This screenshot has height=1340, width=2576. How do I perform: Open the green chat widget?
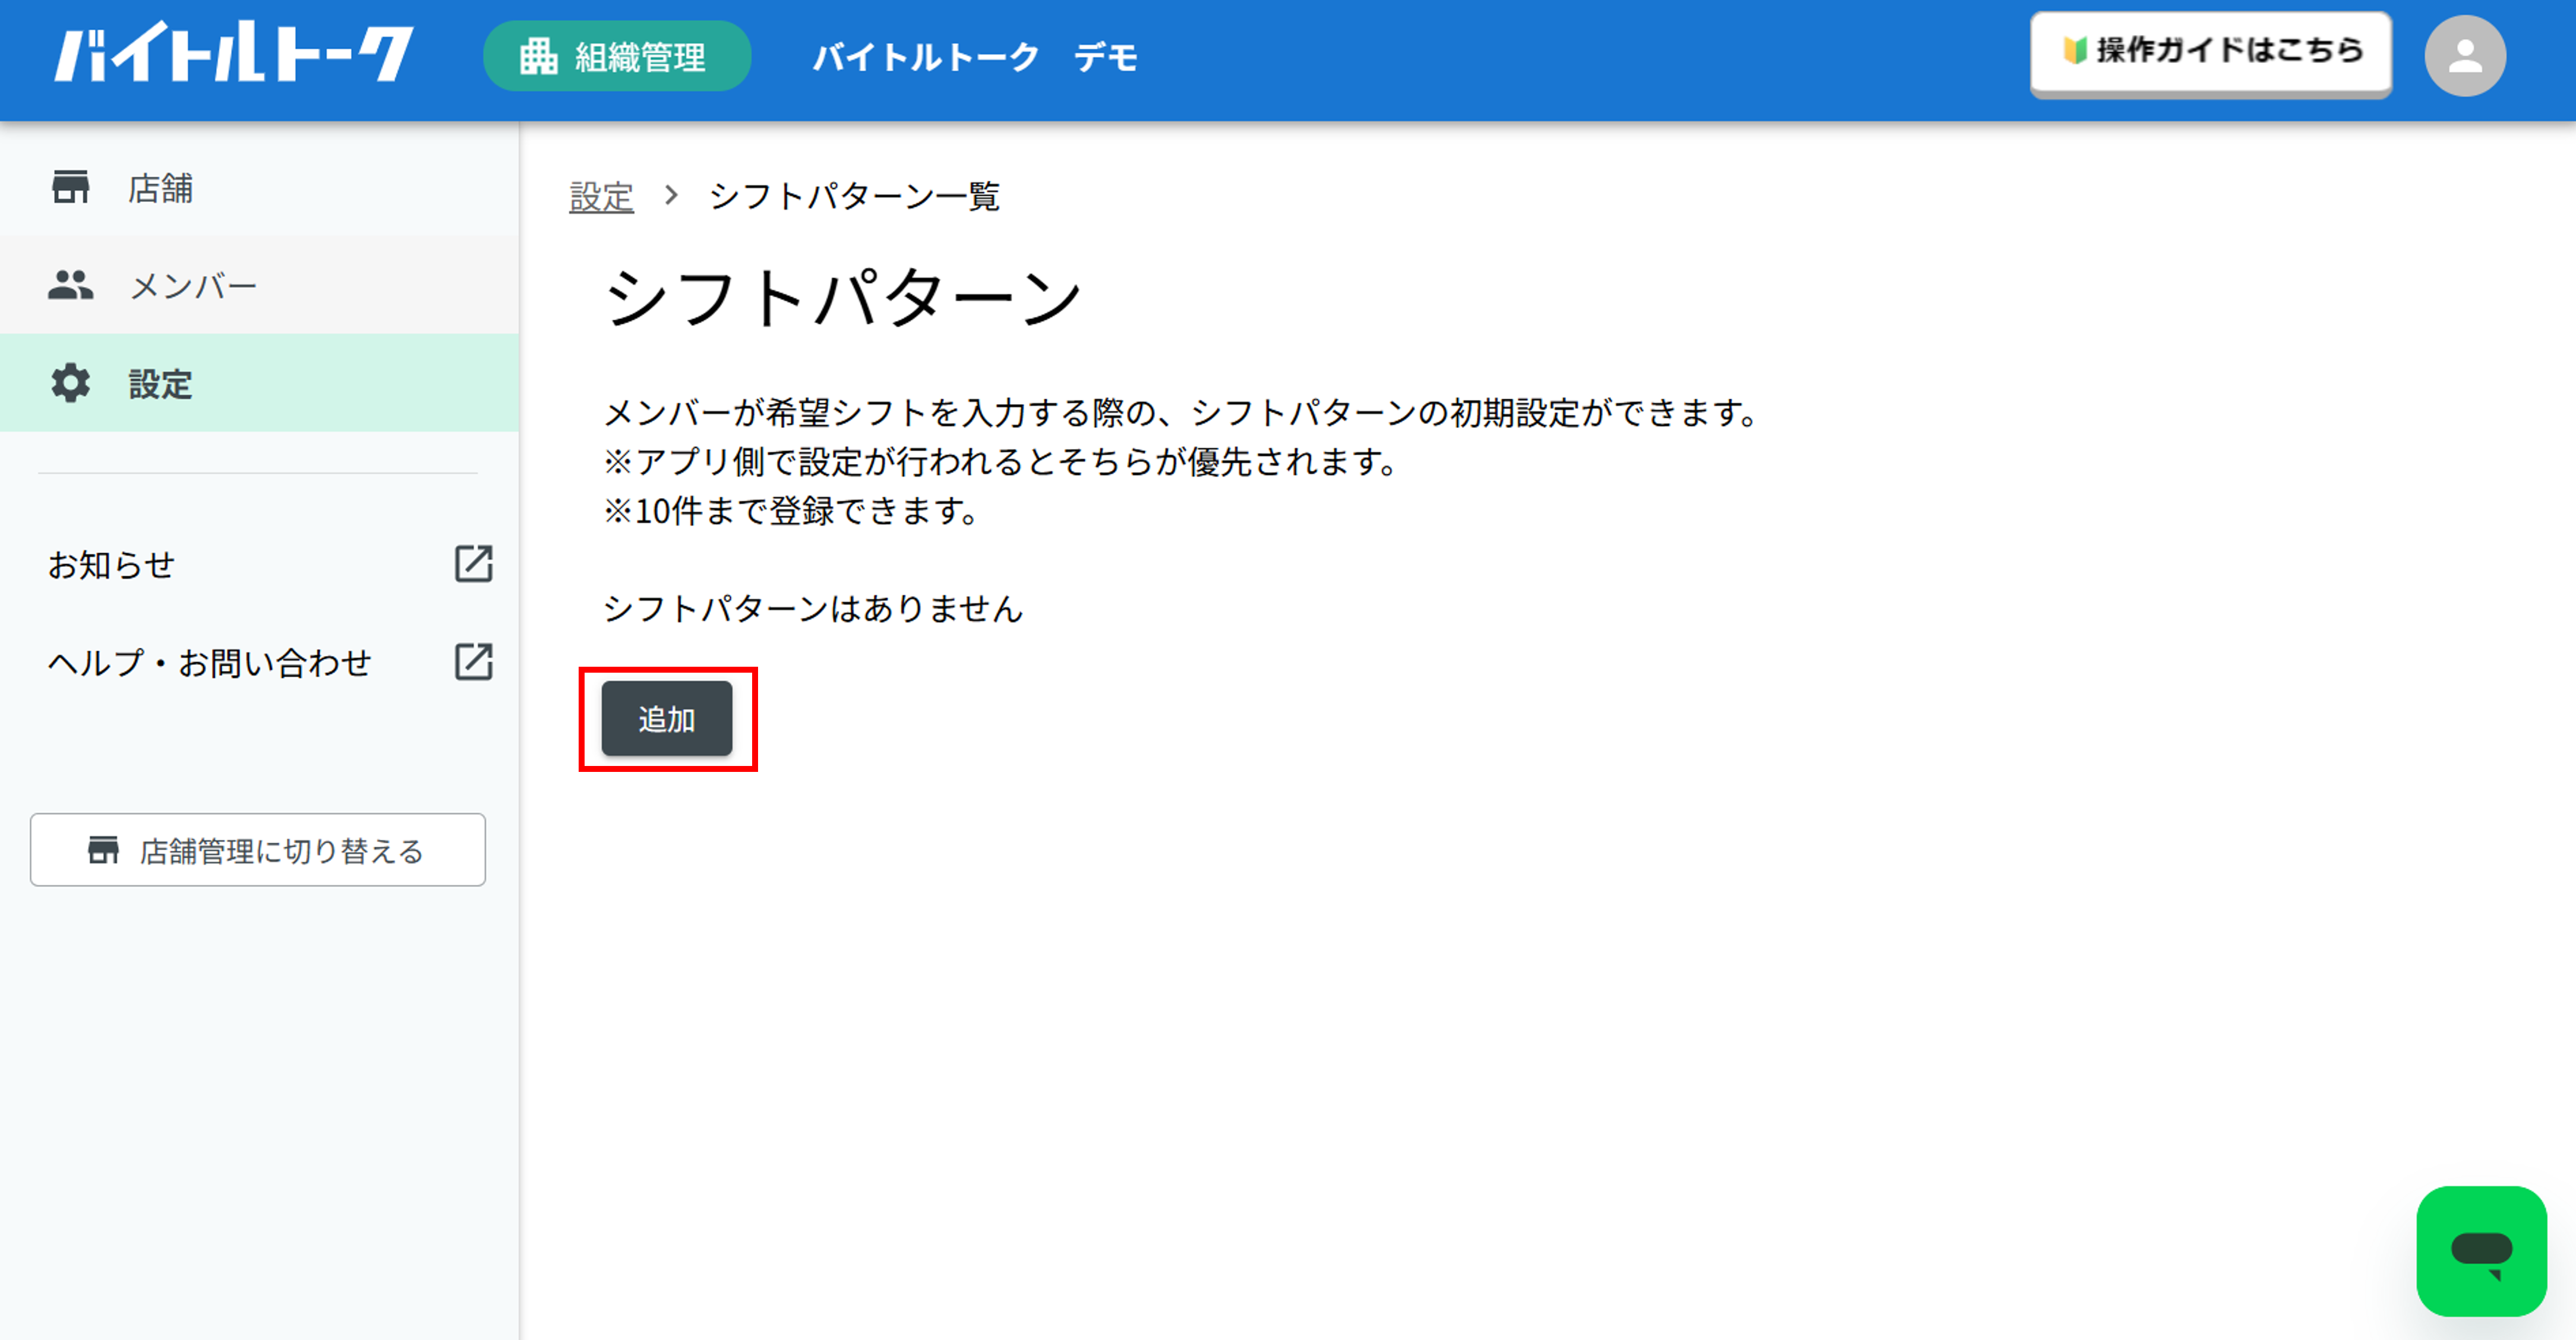(x=2481, y=1251)
